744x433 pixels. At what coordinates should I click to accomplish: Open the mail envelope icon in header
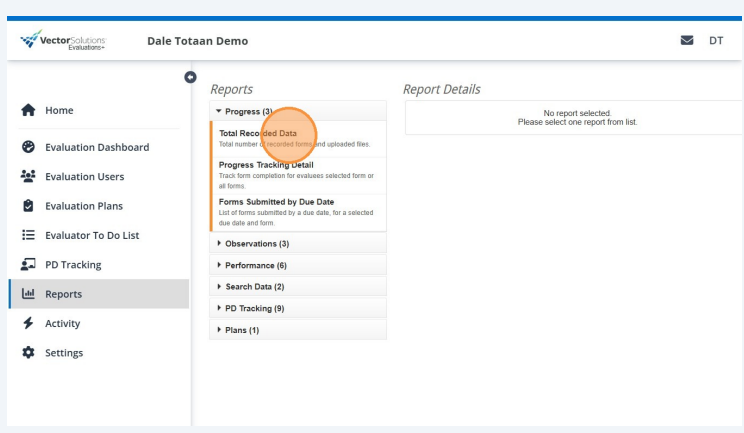coord(687,40)
